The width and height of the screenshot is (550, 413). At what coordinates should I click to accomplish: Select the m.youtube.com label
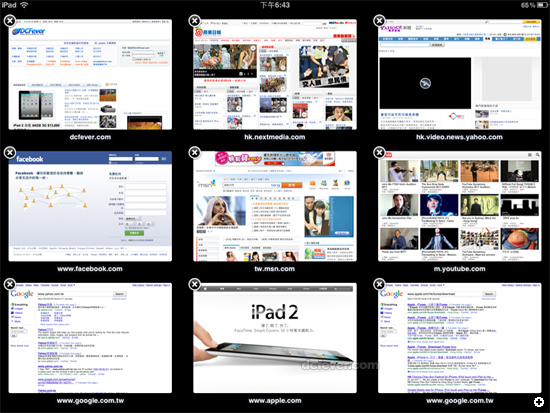(x=460, y=269)
